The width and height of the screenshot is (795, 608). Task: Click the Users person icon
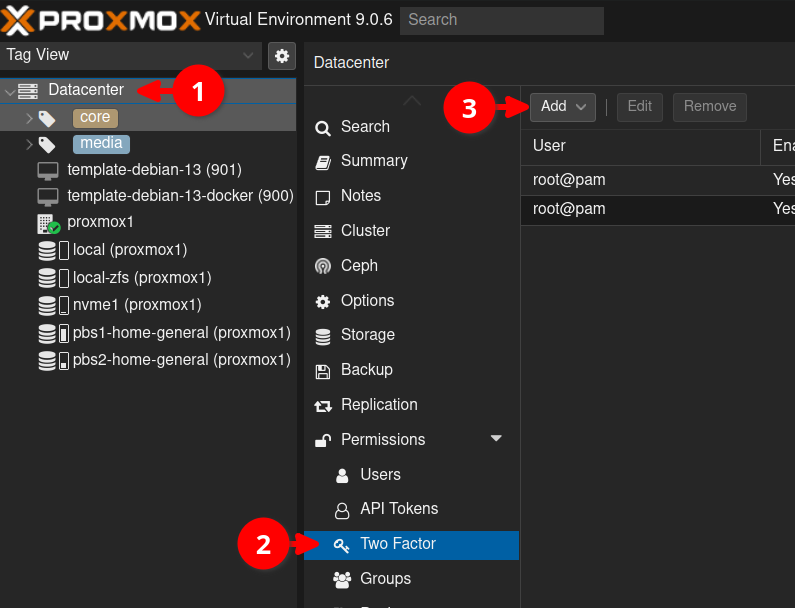342,476
